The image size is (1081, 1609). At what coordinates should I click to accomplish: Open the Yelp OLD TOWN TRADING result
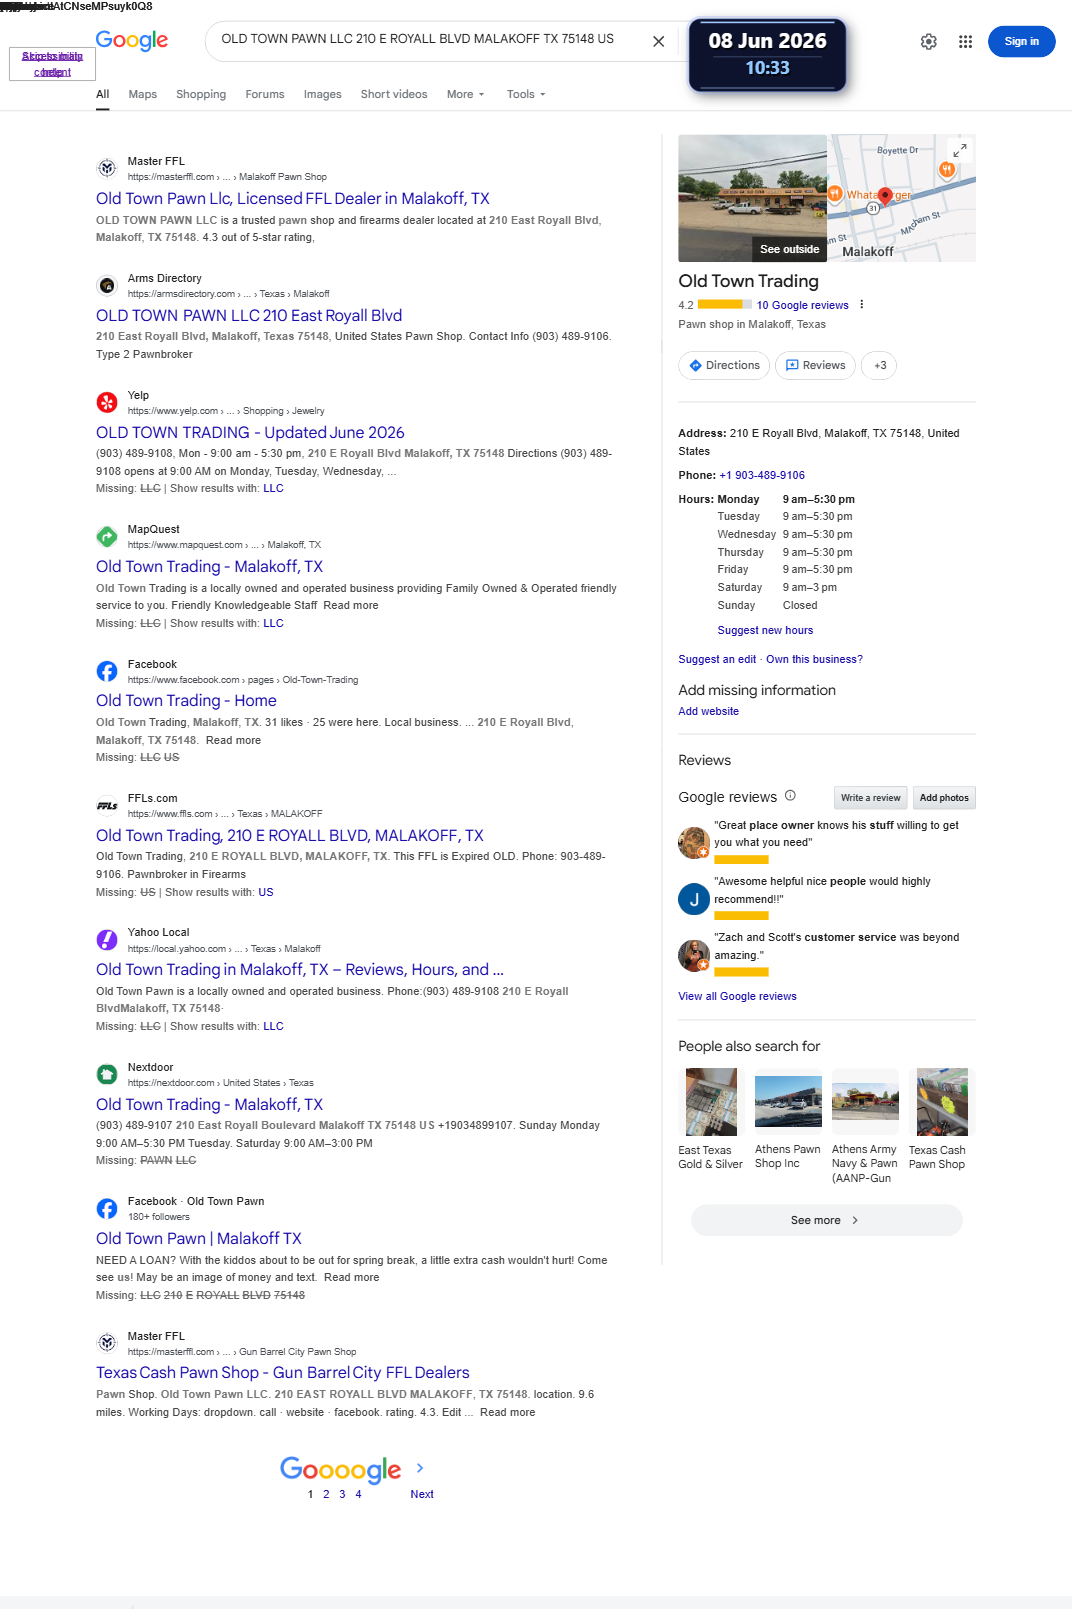click(250, 432)
